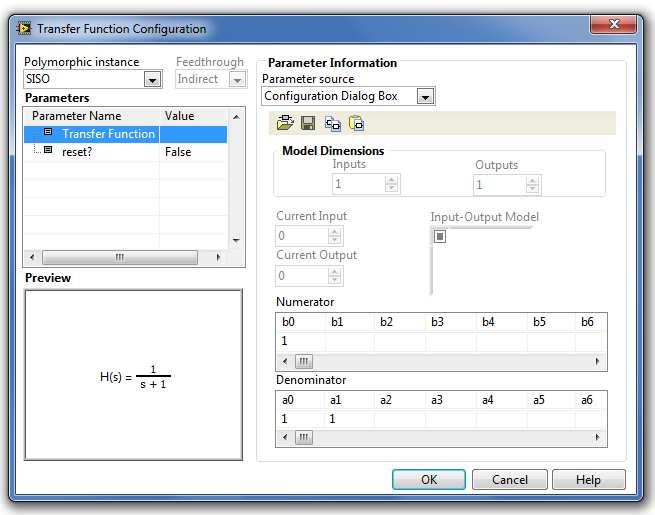Click the Outputs stepper arrows
The image size is (655, 515).
[532, 185]
